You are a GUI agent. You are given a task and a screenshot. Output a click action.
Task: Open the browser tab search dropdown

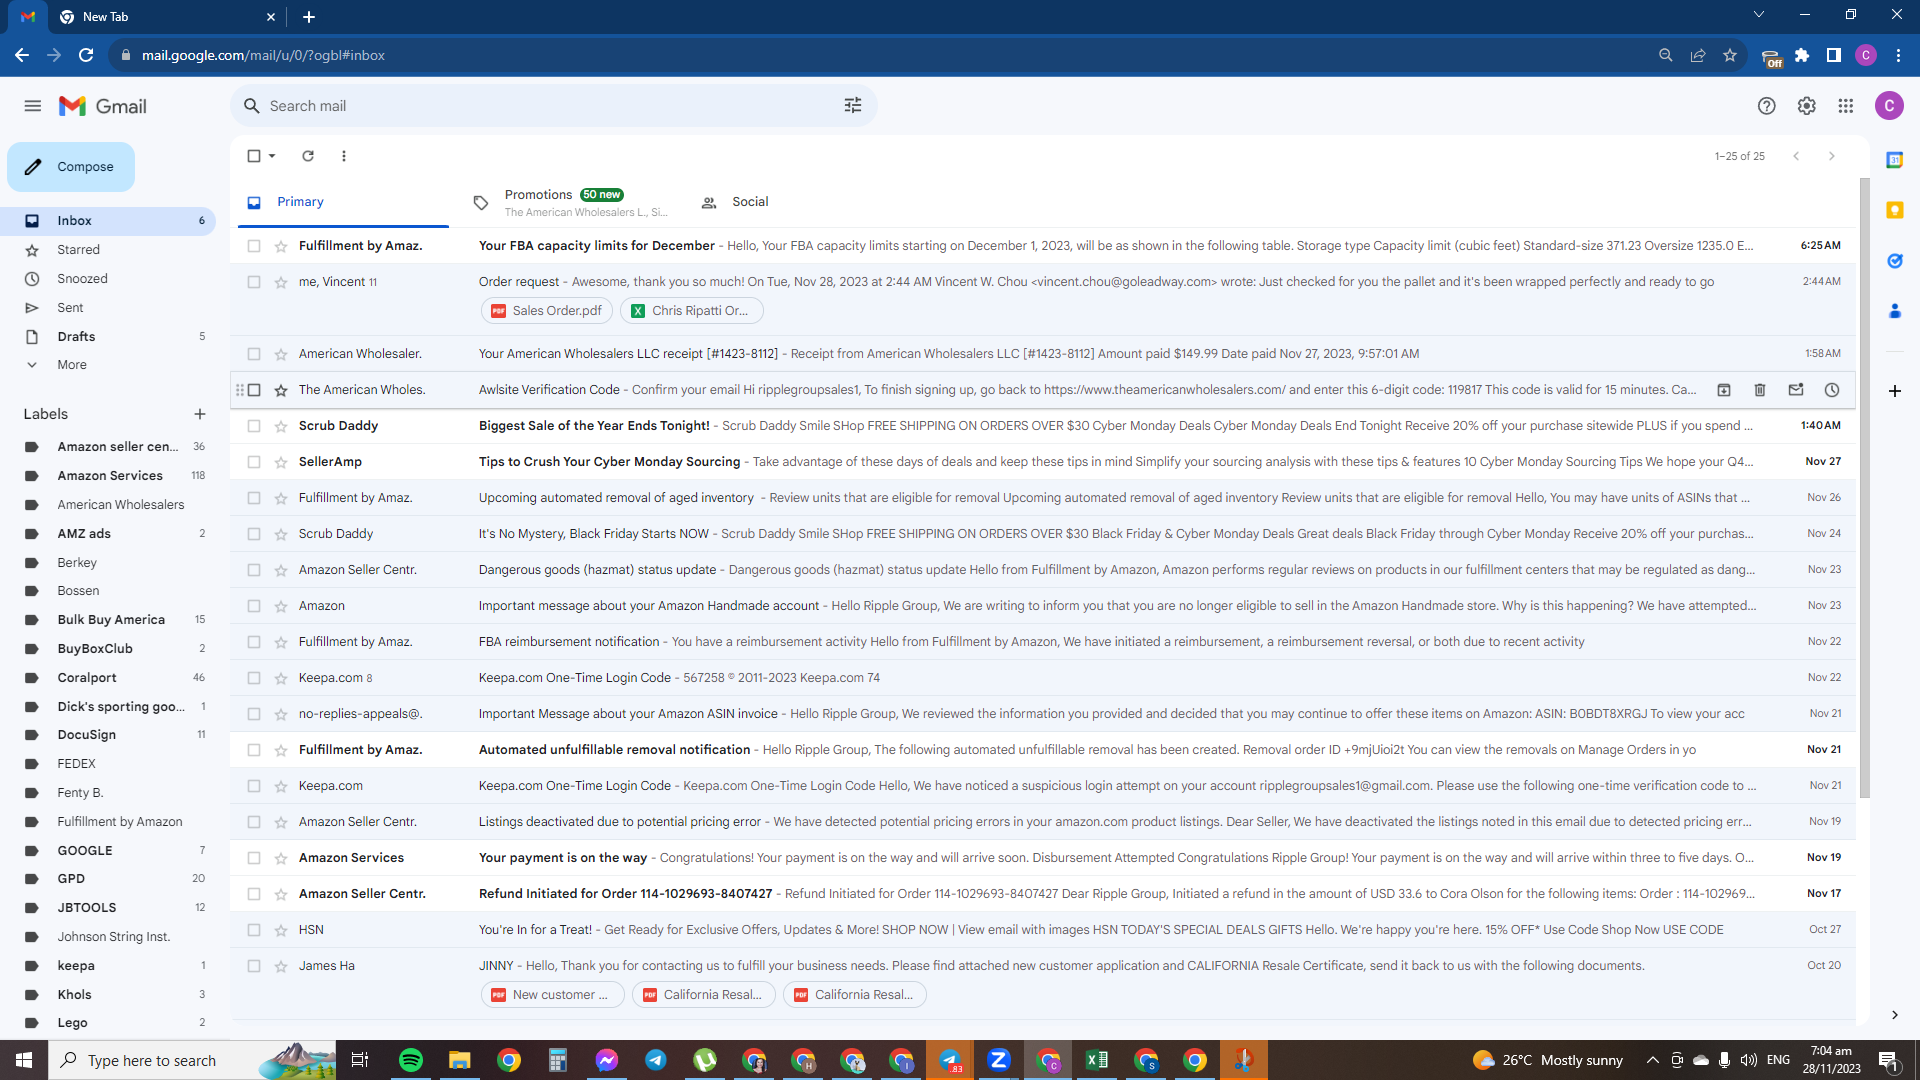point(1758,15)
